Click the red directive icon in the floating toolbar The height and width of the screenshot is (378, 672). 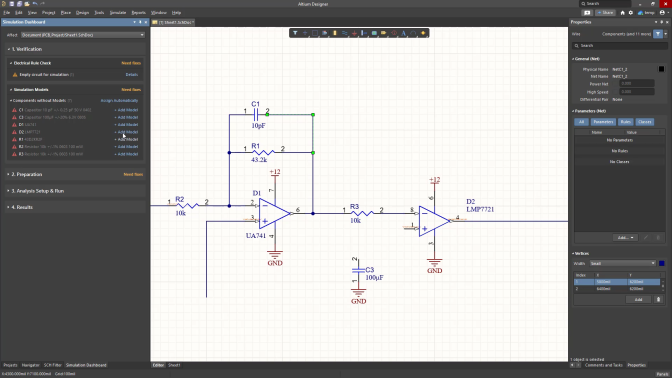pos(394,33)
